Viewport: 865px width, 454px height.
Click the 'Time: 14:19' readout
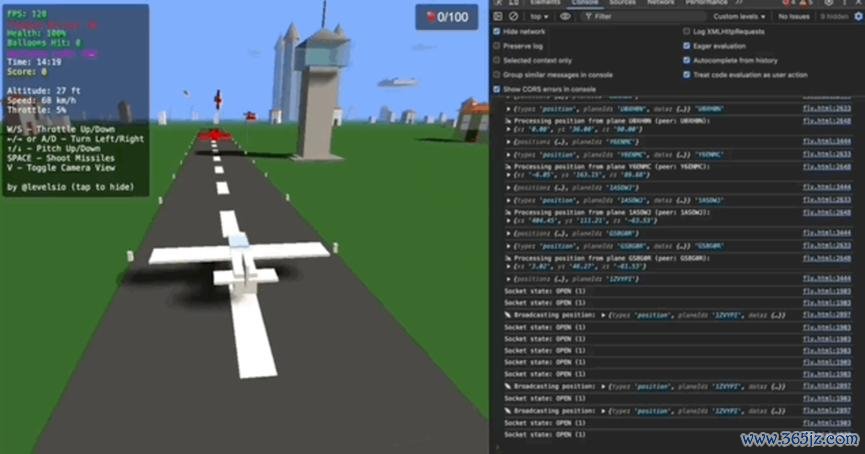click(x=34, y=62)
